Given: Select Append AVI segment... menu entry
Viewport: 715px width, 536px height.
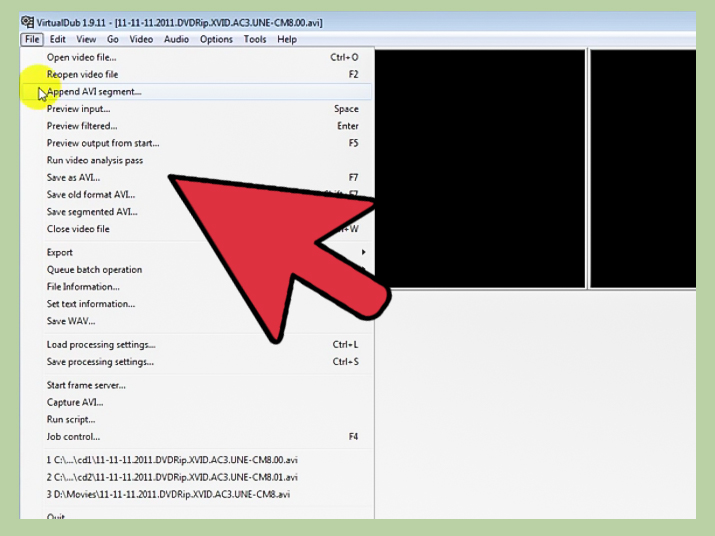Looking at the screenshot, I should coord(94,92).
